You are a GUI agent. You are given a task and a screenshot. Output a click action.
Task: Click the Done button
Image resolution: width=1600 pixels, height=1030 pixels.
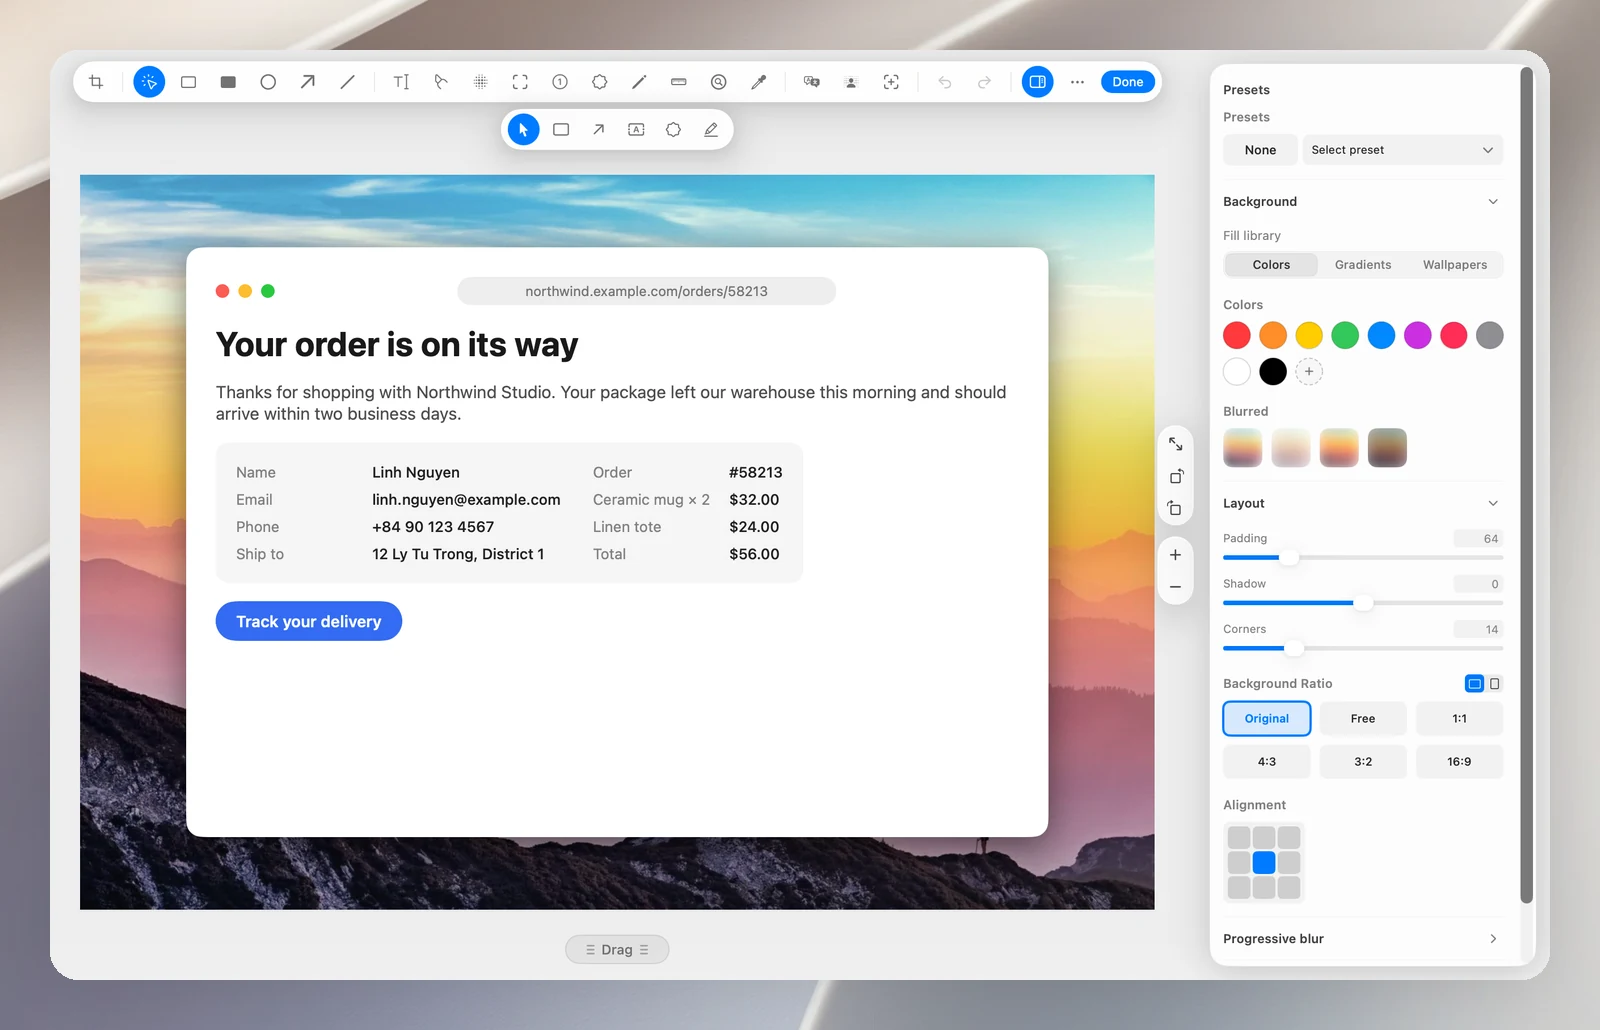tap(1128, 82)
